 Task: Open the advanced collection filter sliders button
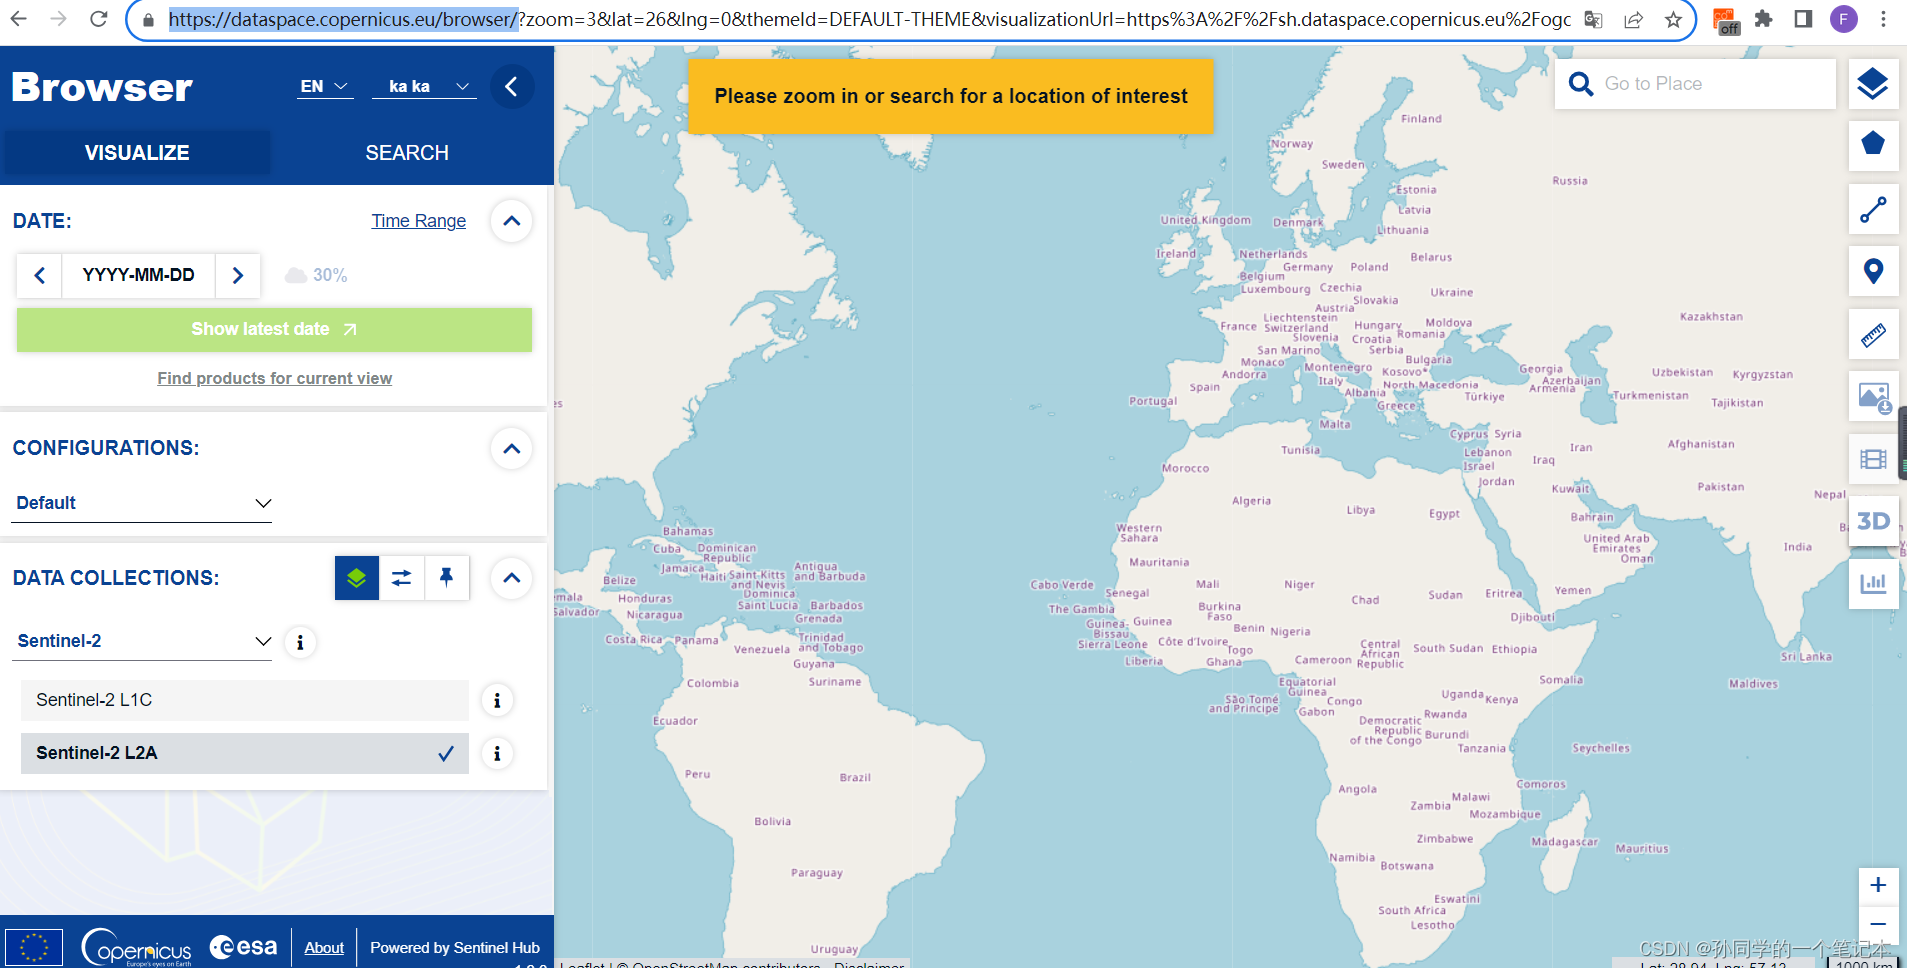pos(402,578)
